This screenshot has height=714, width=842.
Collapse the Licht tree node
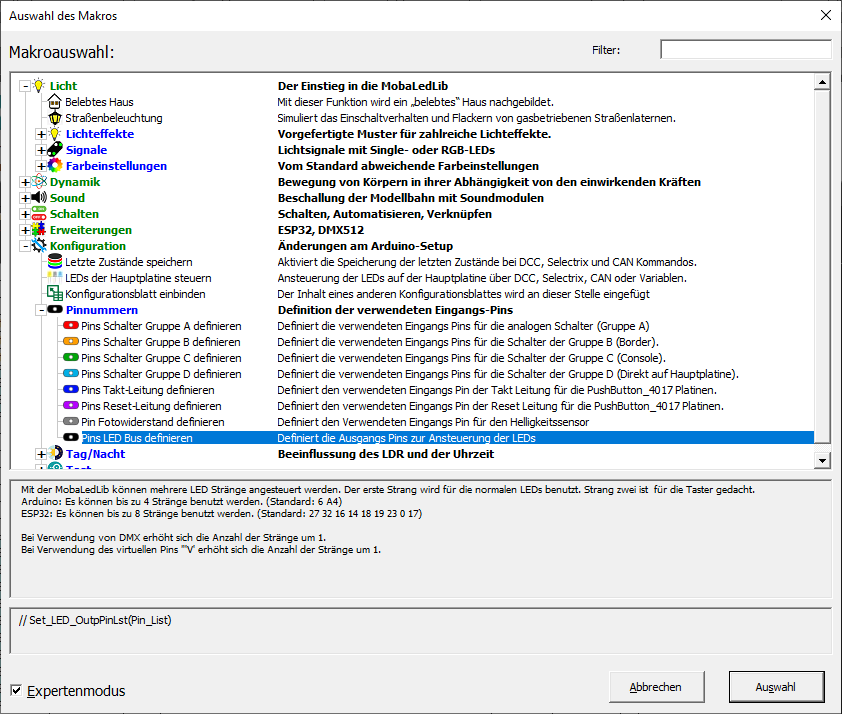(x=24, y=86)
